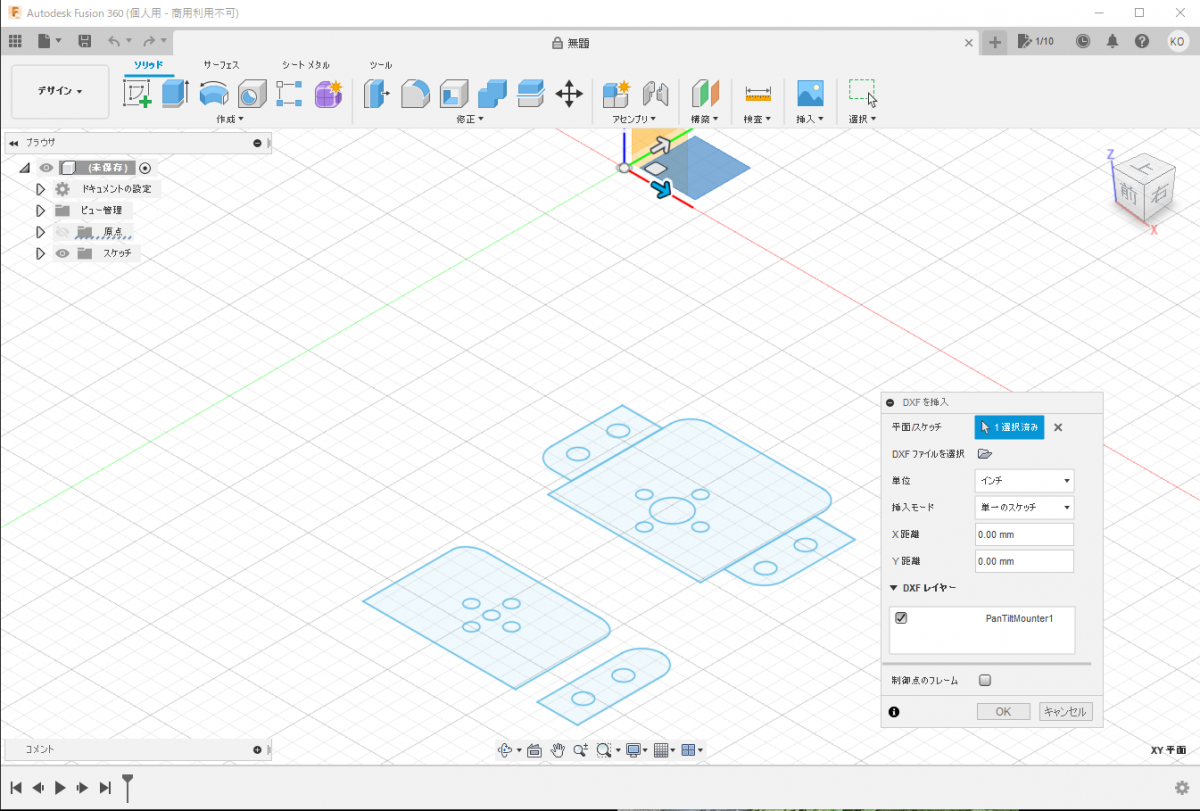Uncheck the PanTiltMounter1 DXF layer
Viewport: 1200px width, 811px height.
902,617
